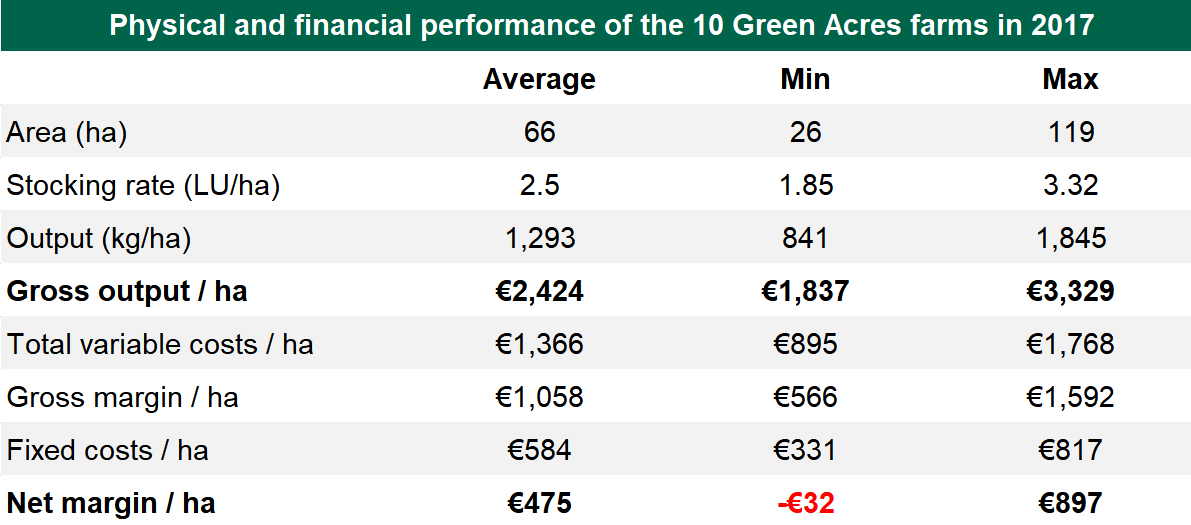Click Total variable costs / ha label

(160, 345)
